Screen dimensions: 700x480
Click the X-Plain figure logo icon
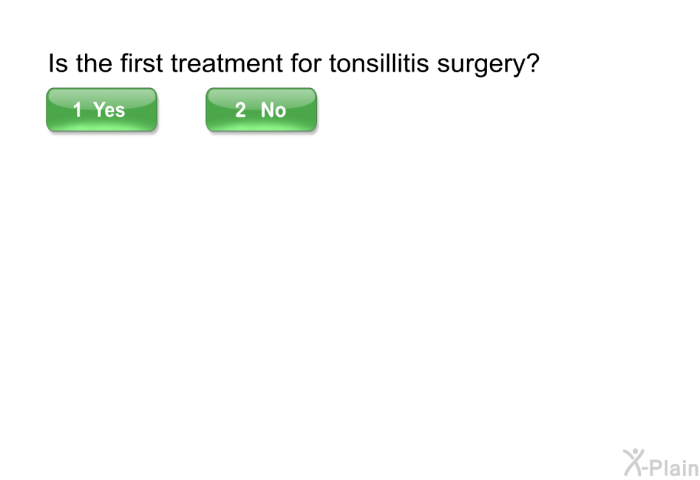click(633, 461)
